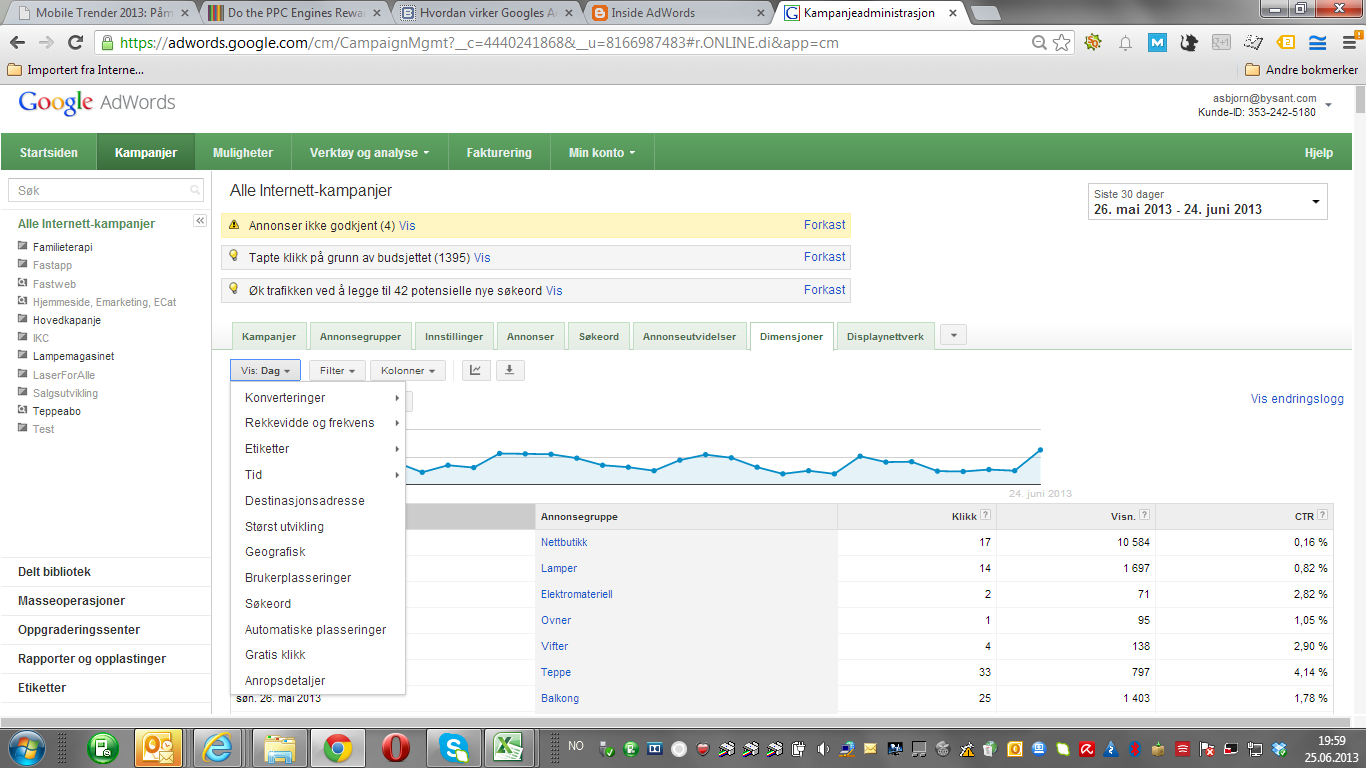
Task: Open the Chrome menu hamburger icon
Action: [1348, 43]
